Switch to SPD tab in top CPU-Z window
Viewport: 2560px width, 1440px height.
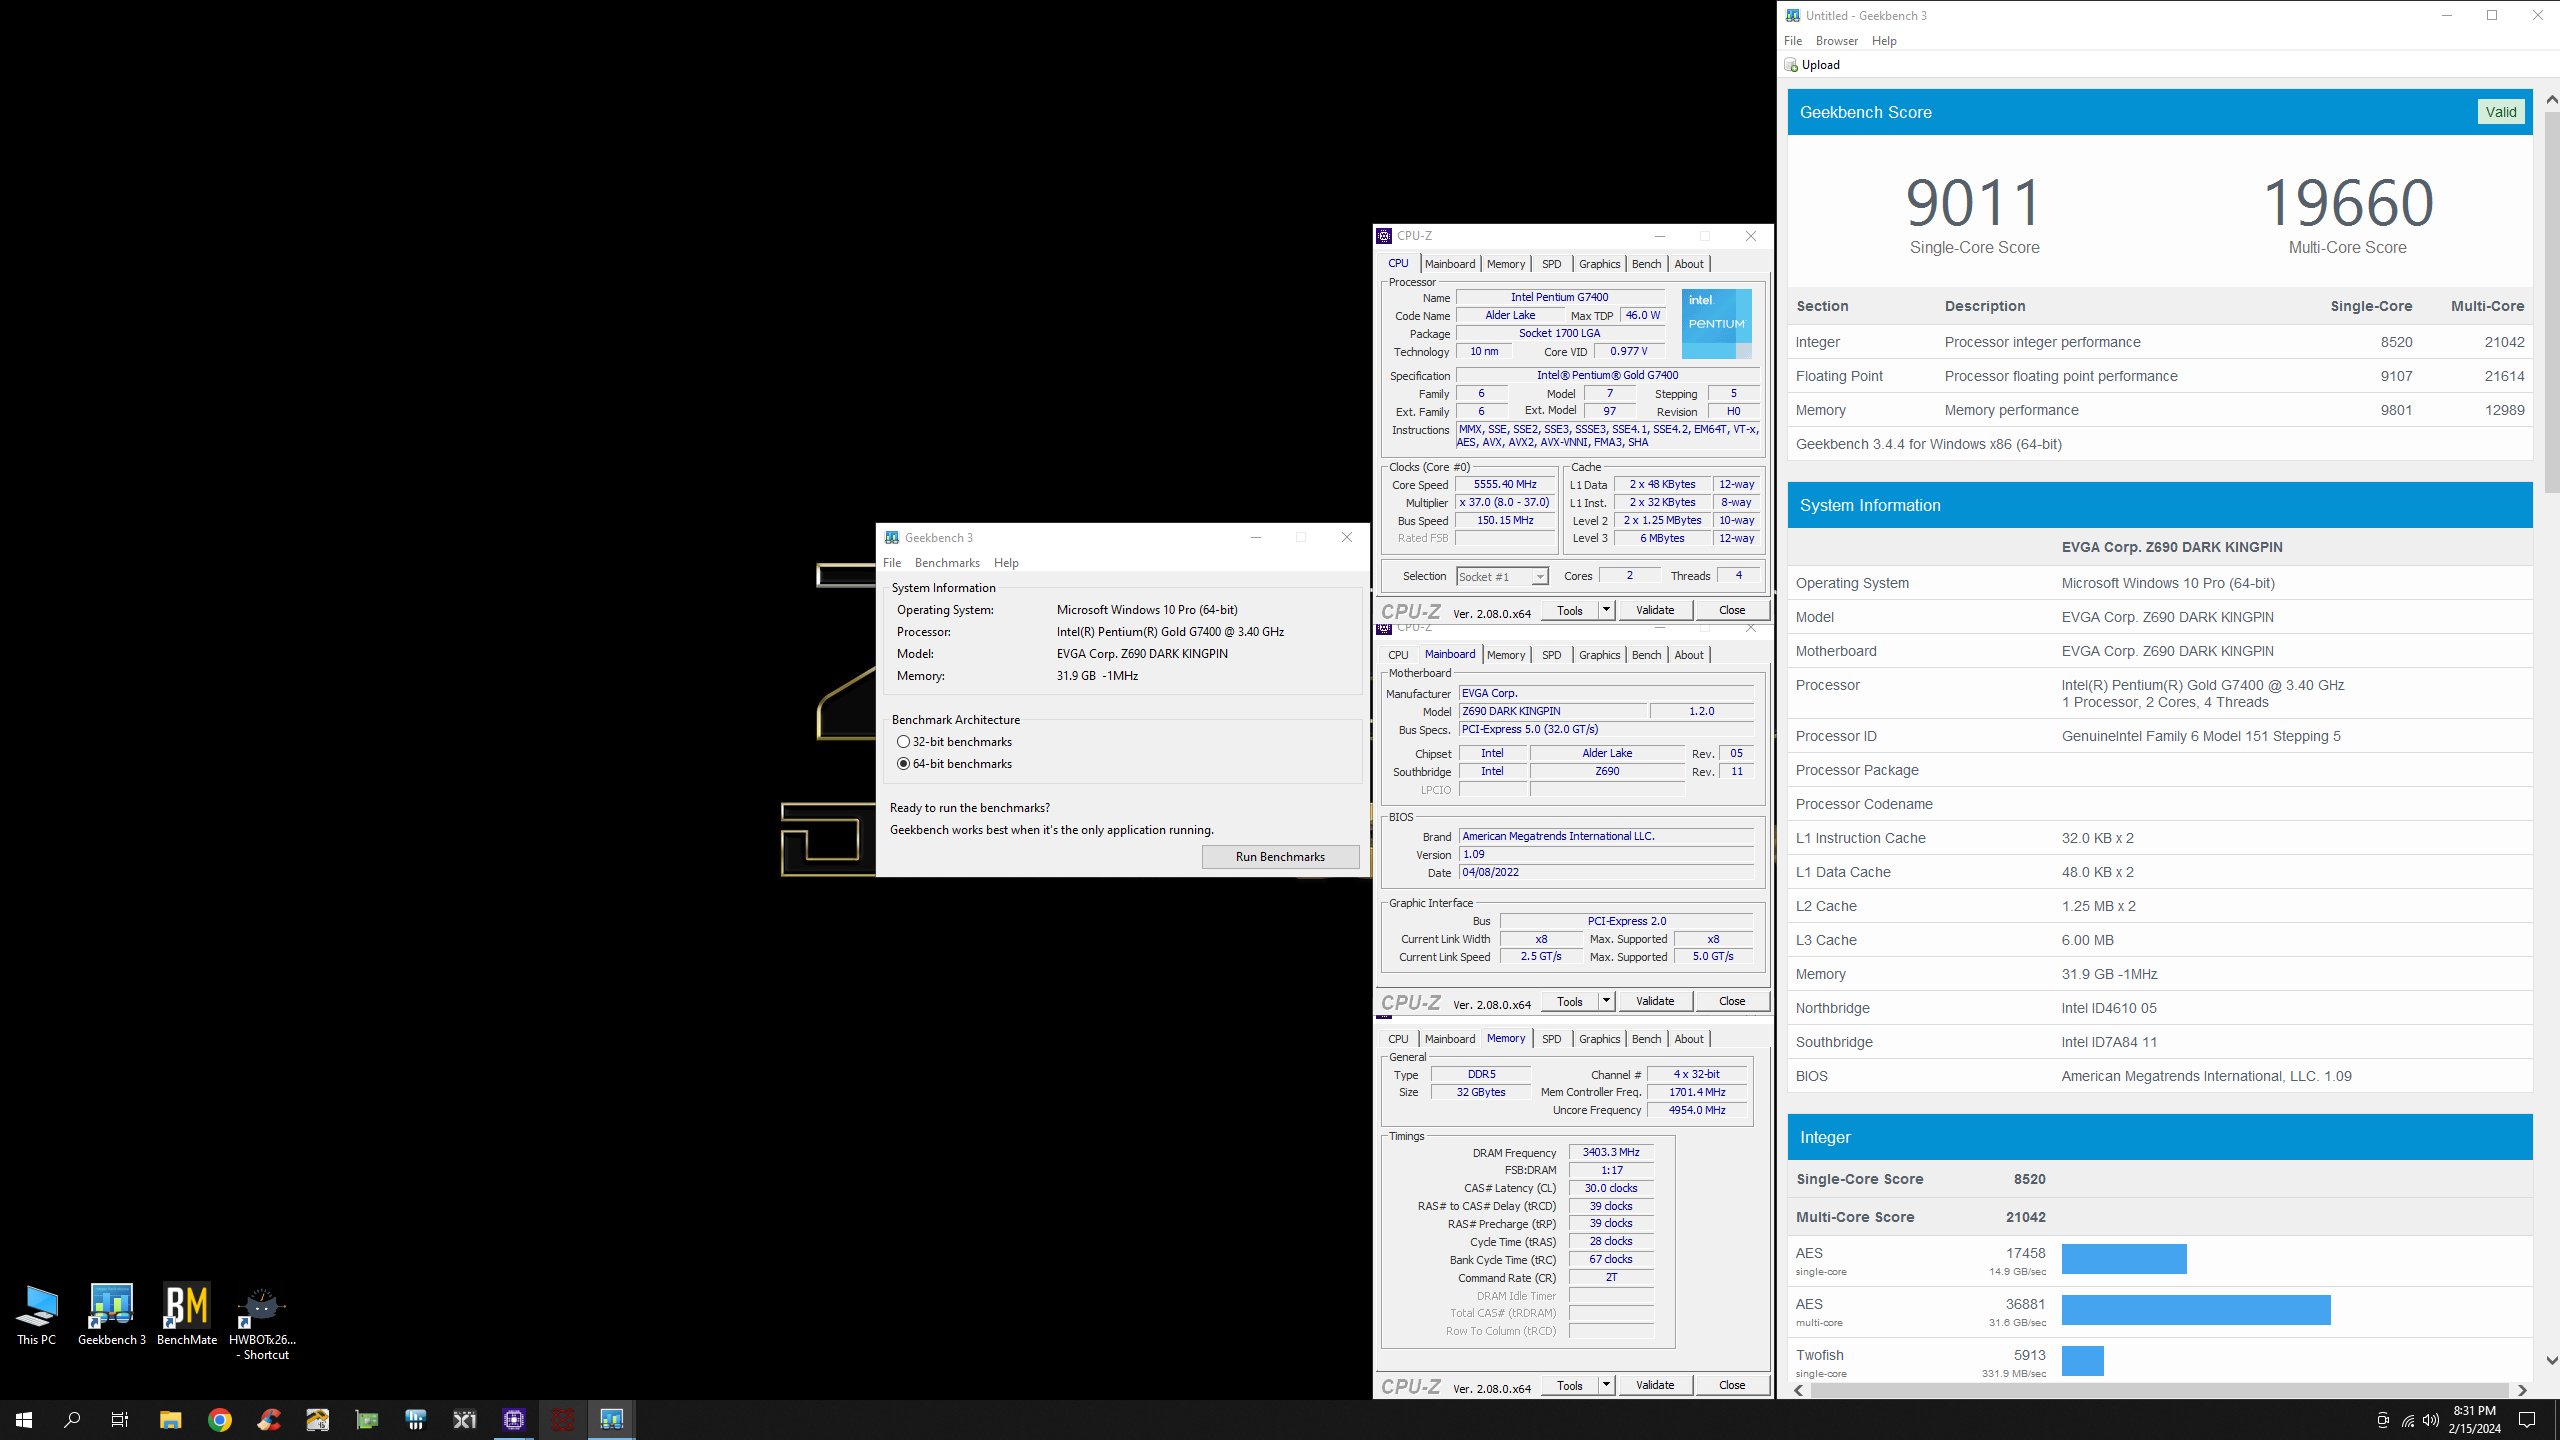(1551, 264)
